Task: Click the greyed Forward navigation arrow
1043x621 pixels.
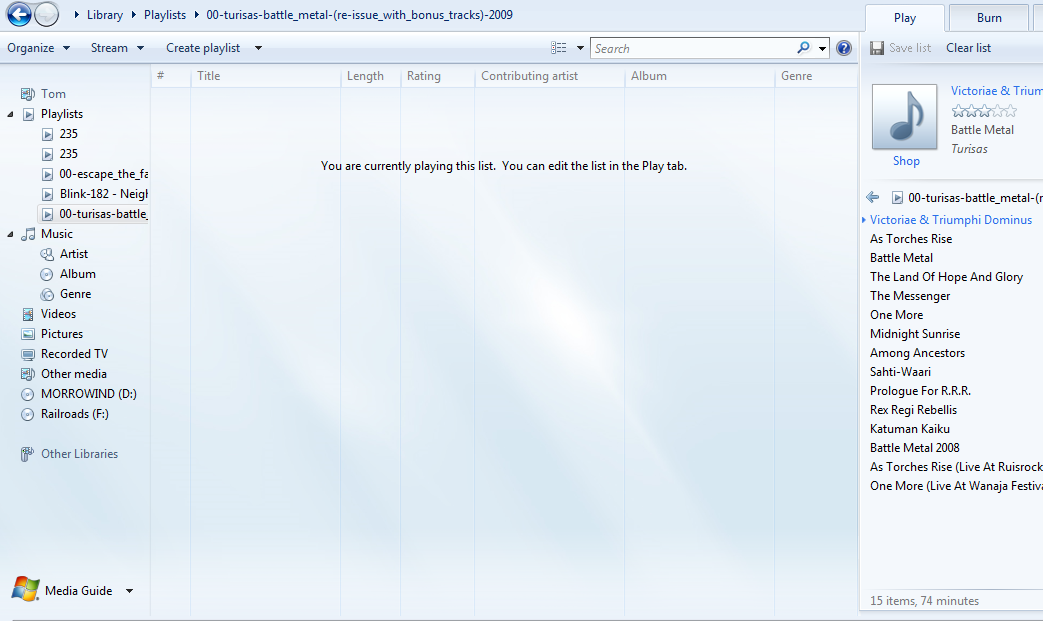Action: point(46,14)
